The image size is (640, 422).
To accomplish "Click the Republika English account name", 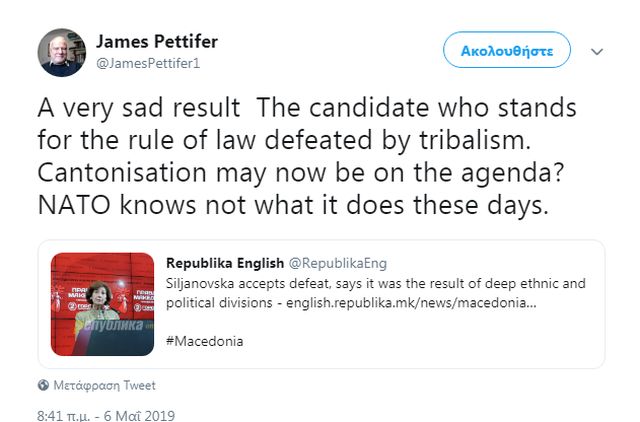I will point(225,264).
